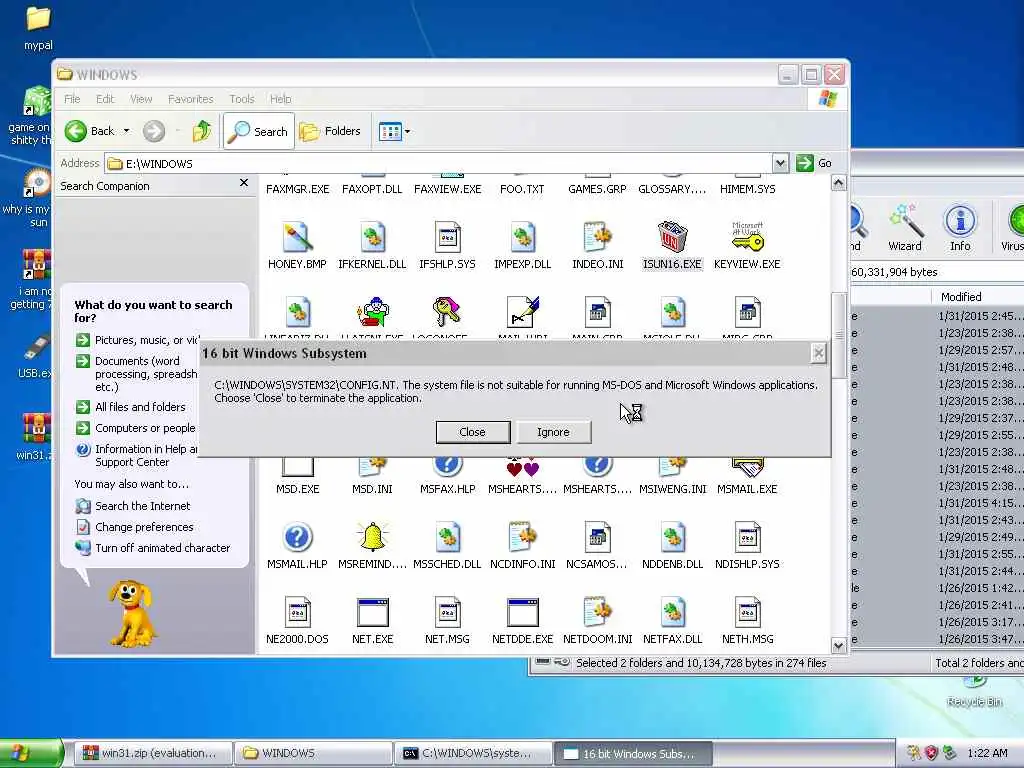
Task: Click the 1:22 AM clock in the tray
Action: 987,753
